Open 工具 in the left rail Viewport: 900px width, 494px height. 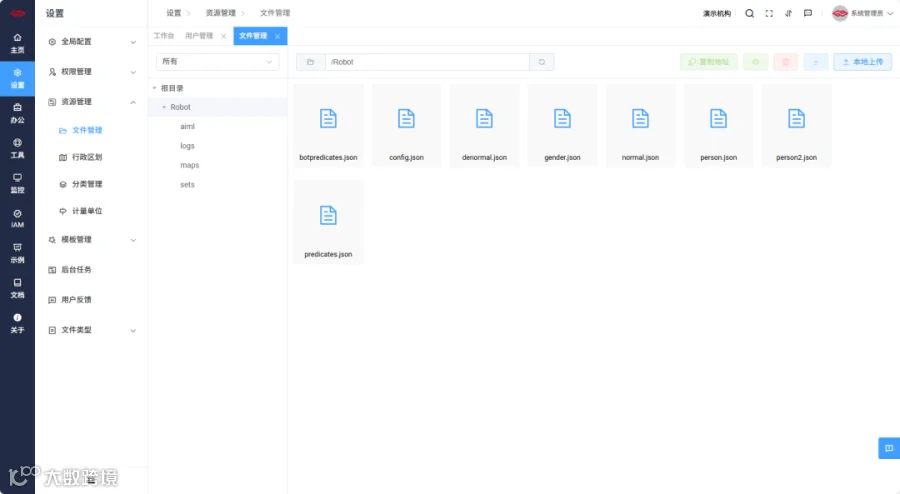(x=17, y=149)
